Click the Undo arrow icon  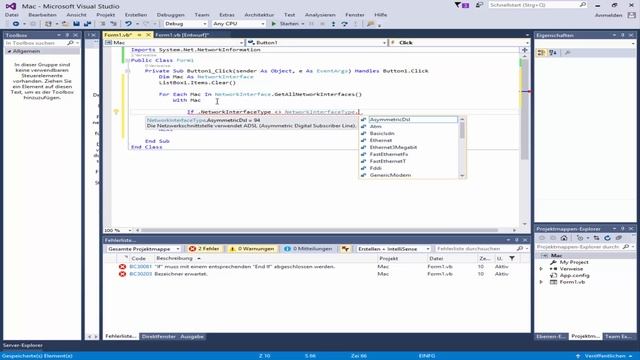tap(128, 24)
